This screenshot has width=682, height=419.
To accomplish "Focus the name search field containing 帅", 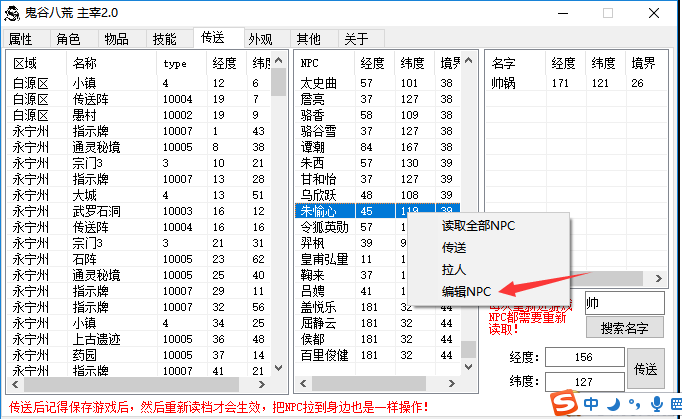I will point(625,303).
